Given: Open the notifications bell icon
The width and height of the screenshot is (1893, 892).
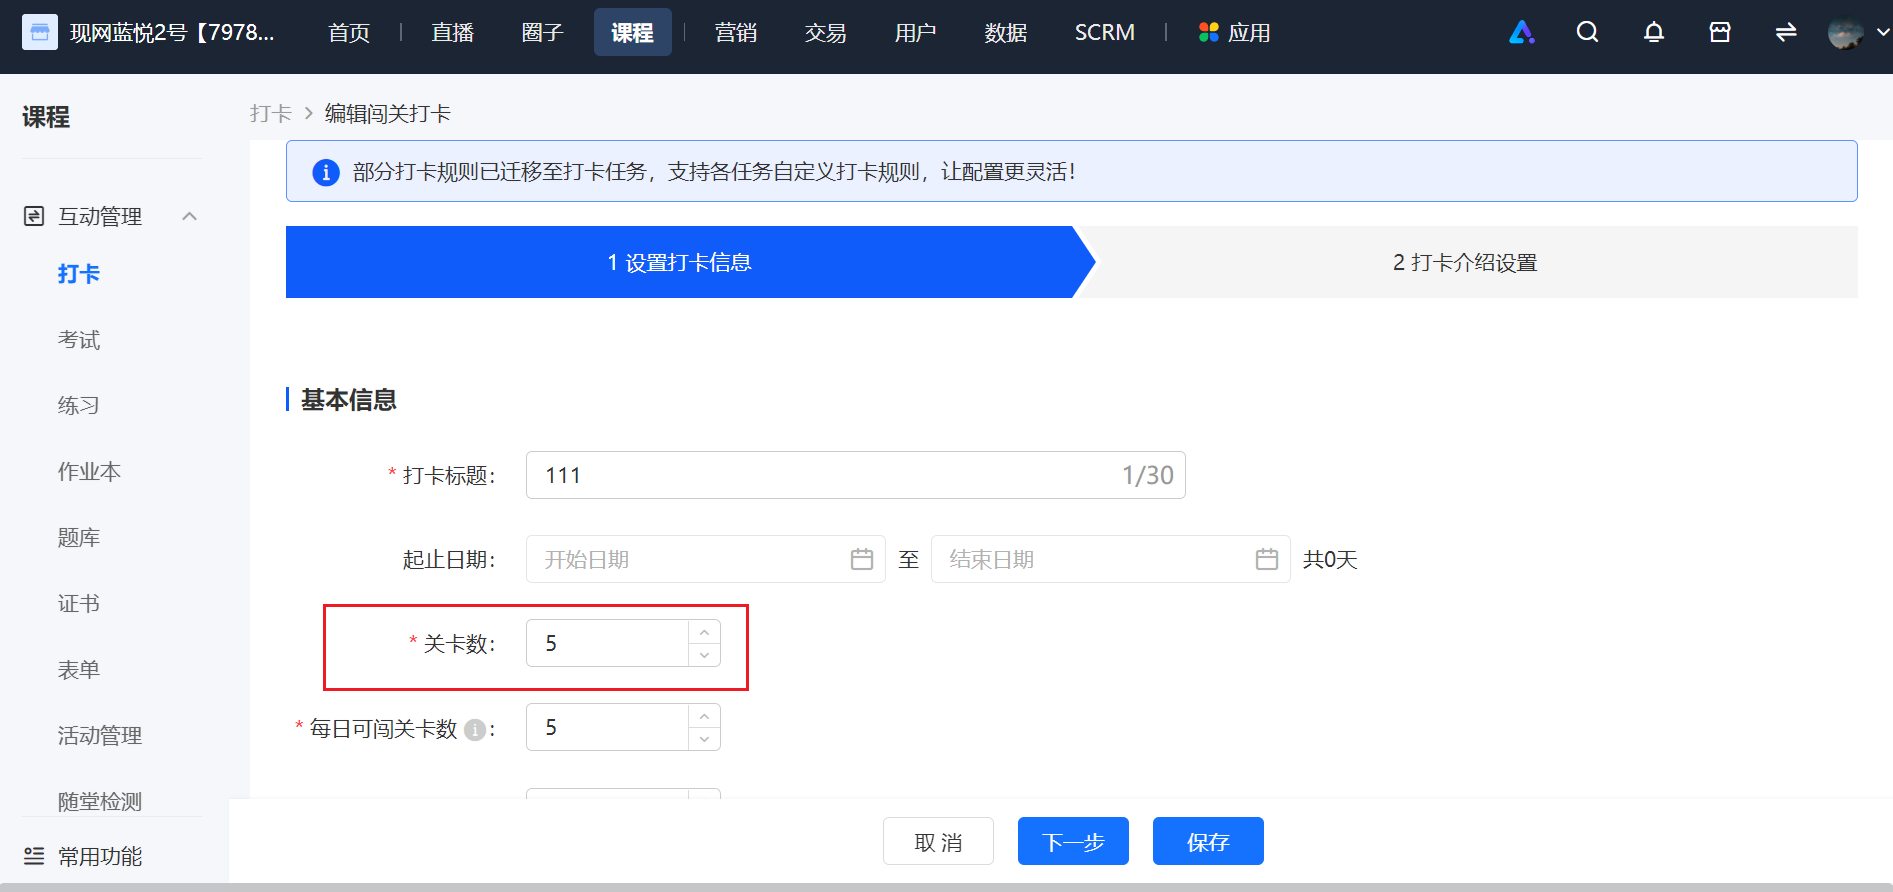Looking at the screenshot, I should point(1654,33).
